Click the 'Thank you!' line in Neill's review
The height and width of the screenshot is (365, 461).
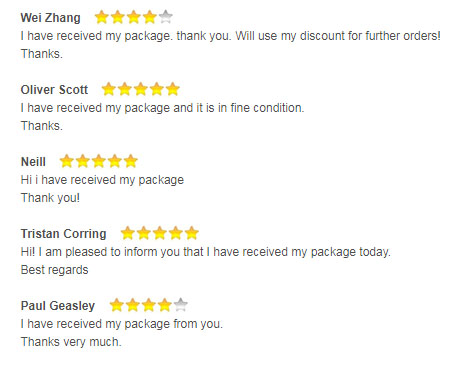point(50,198)
